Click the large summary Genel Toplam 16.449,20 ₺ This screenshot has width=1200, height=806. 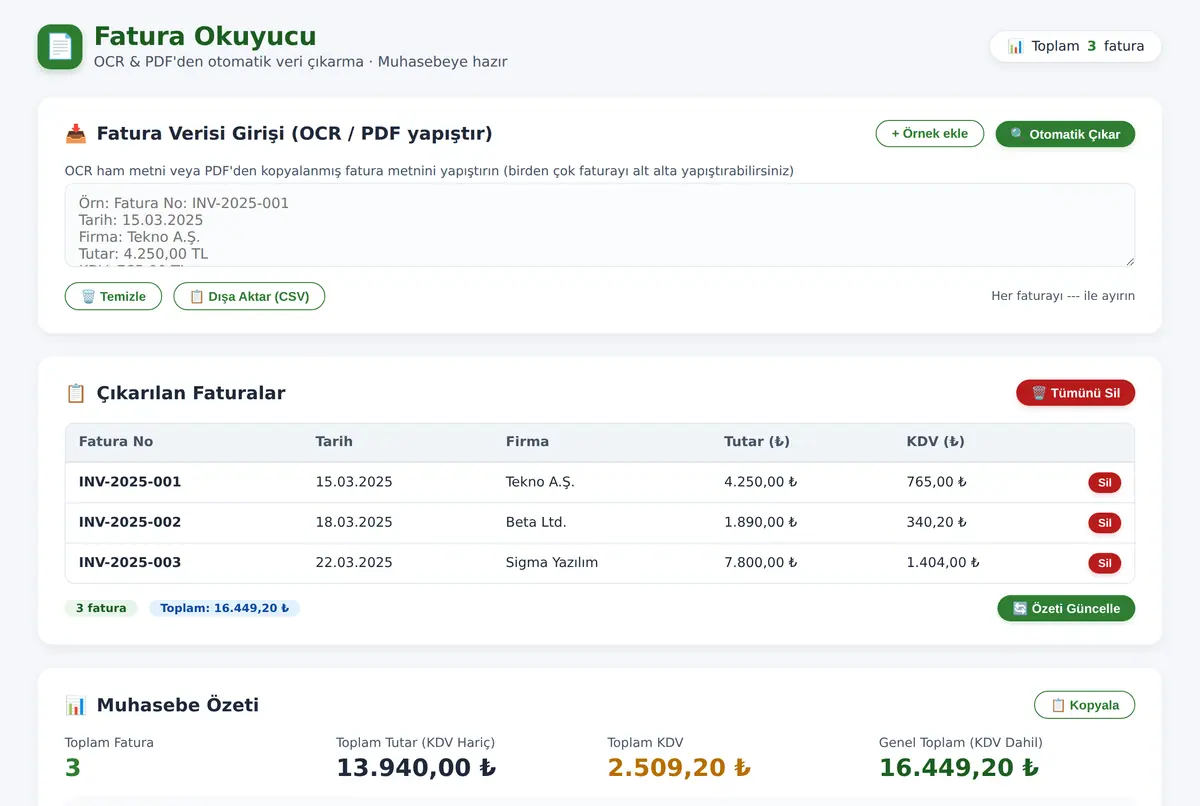959,768
